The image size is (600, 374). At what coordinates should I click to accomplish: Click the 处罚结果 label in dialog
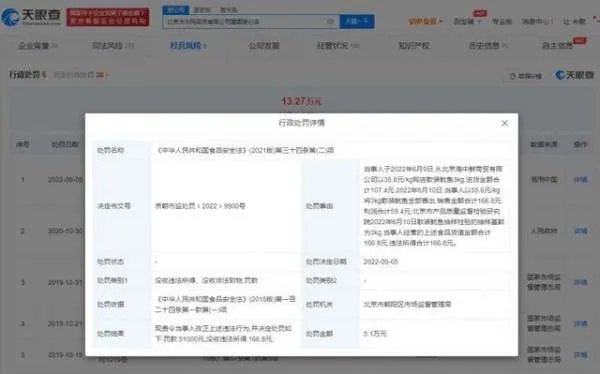[110, 334]
